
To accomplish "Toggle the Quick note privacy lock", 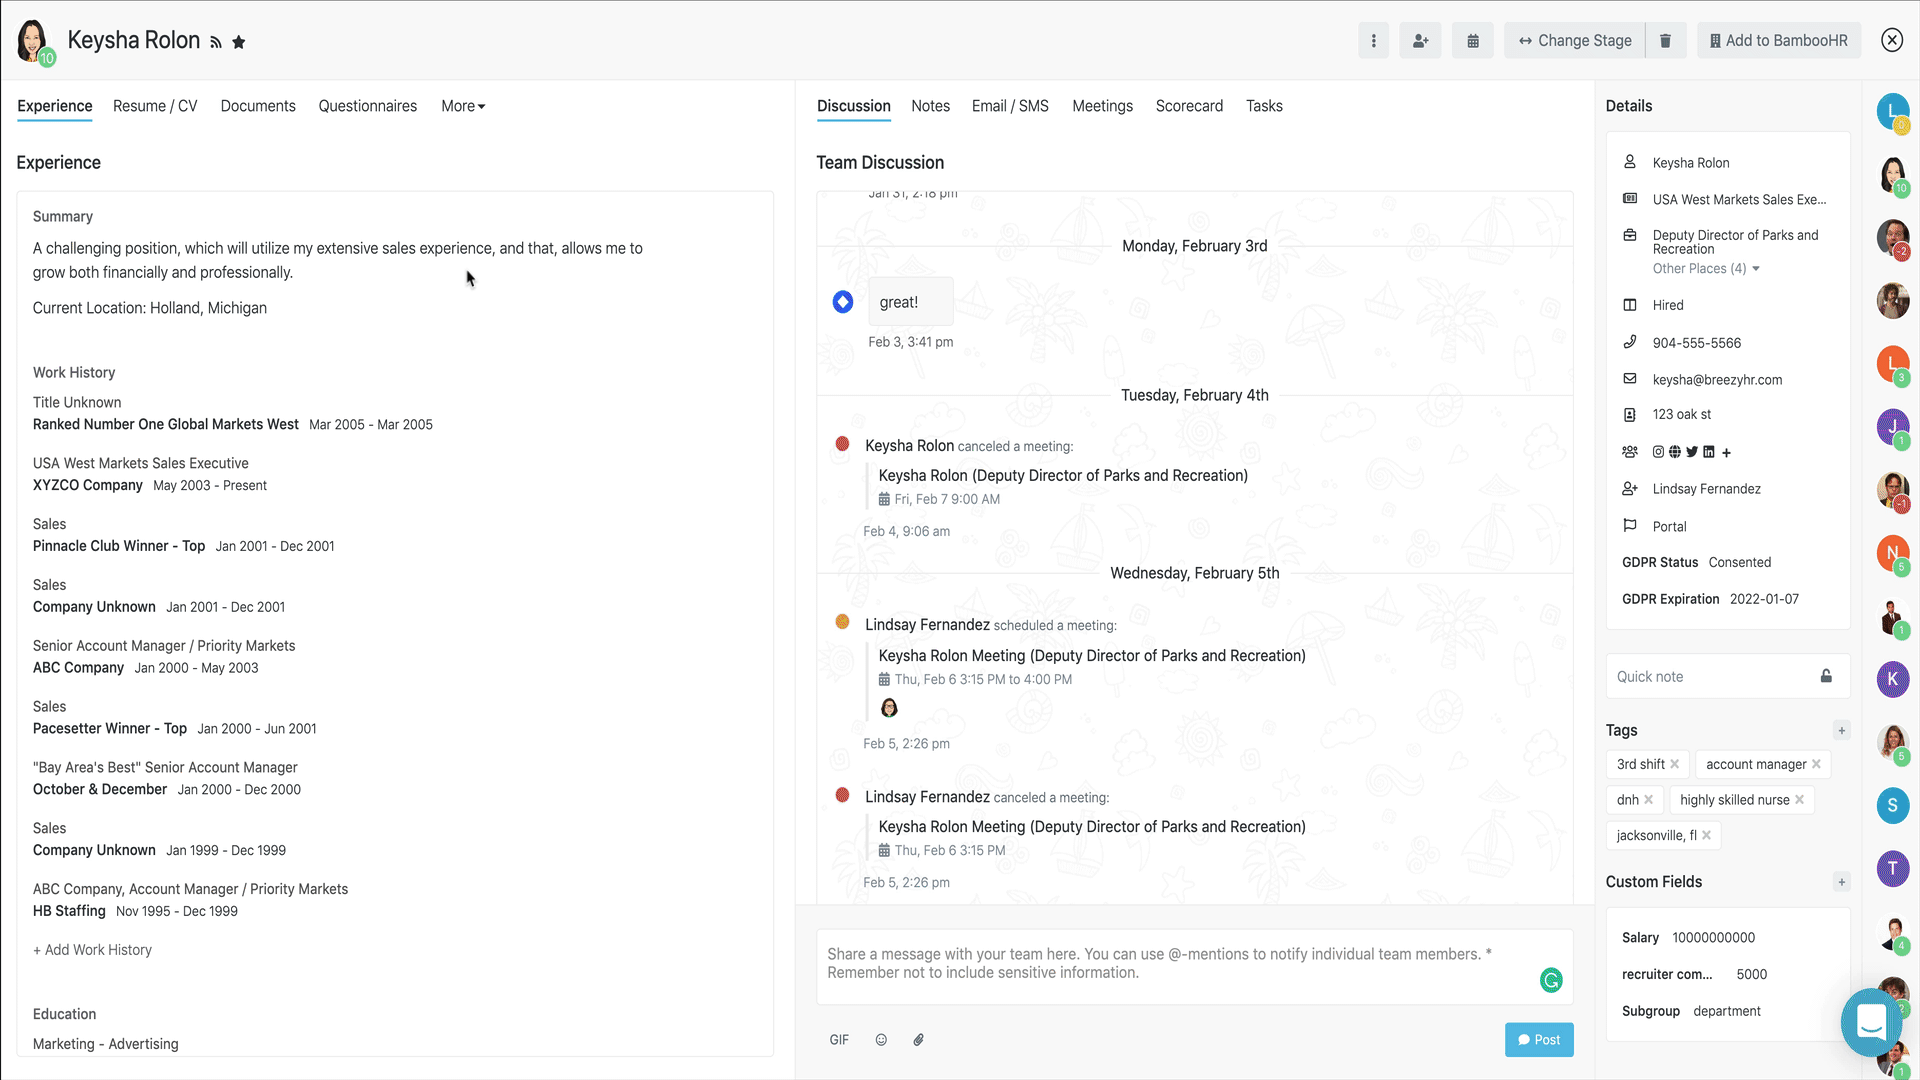I will pos(1826,676).
